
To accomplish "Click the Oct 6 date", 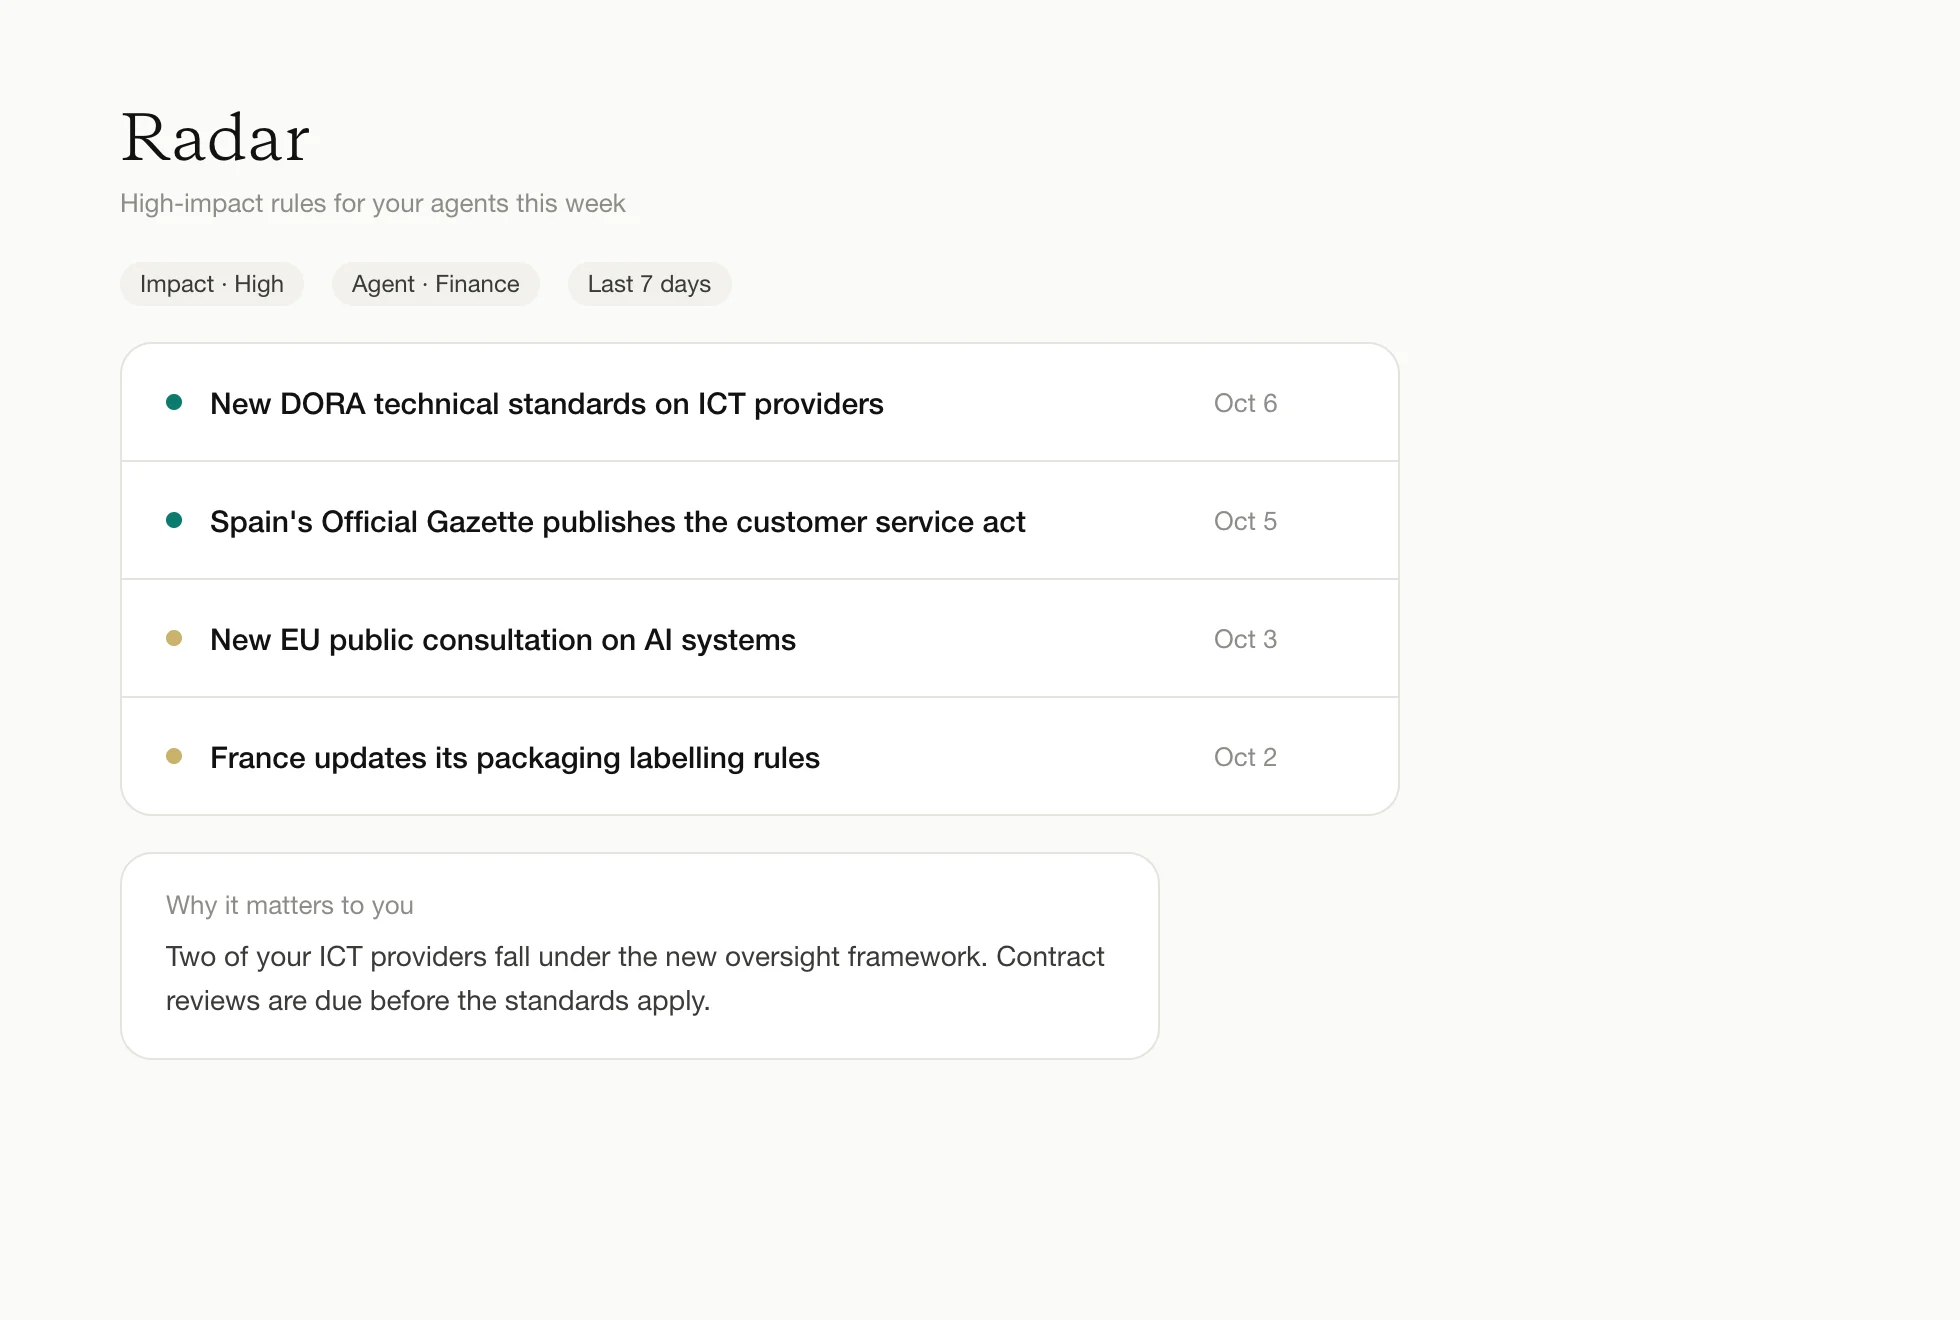I will (x=1245, y=403).
